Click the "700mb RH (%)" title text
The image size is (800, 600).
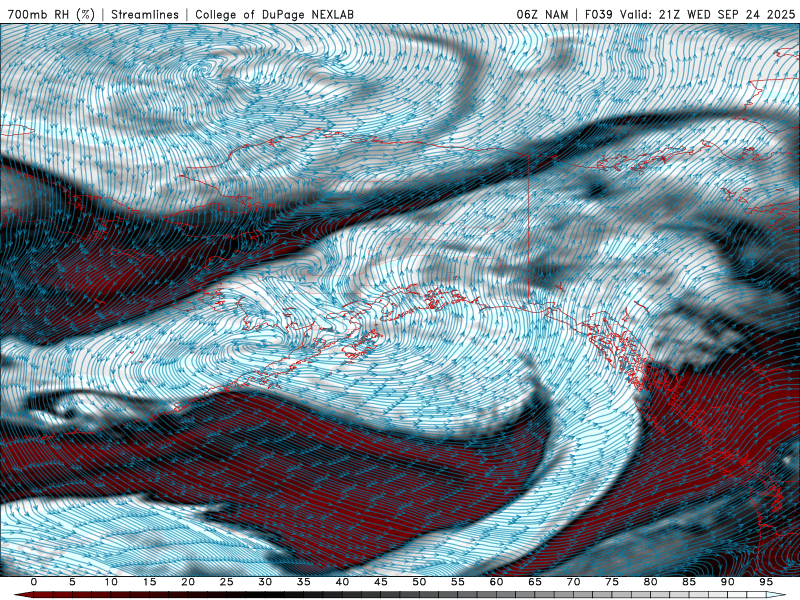click(x=52, y=15)
